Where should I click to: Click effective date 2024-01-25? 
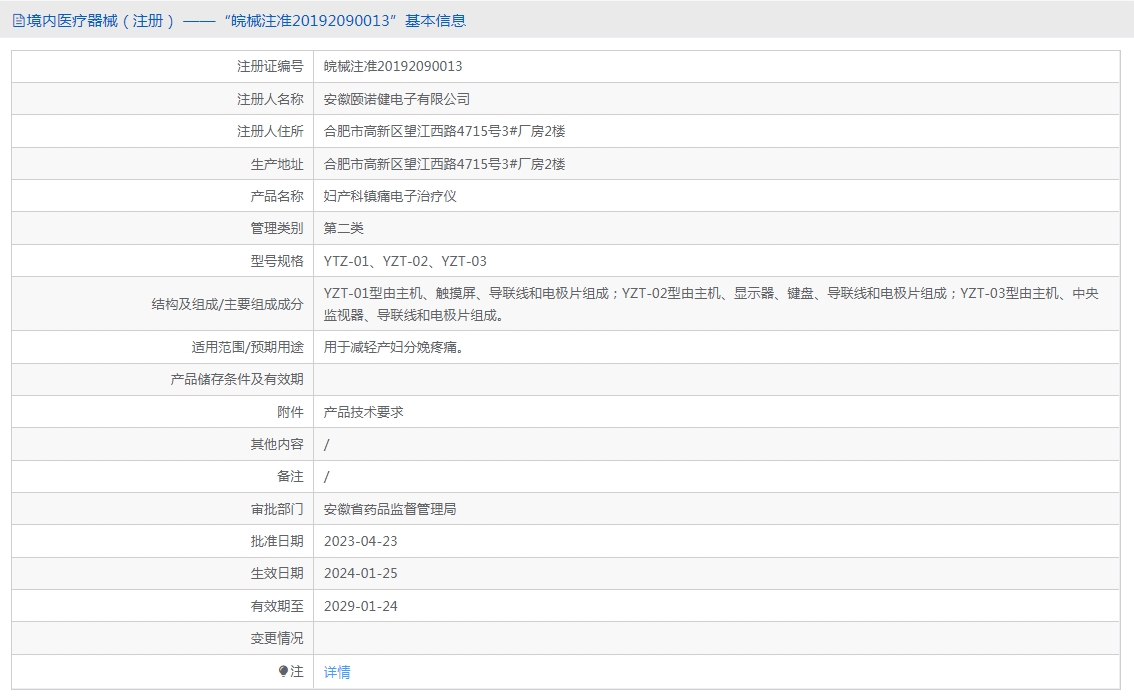click(x=360, y=573)
